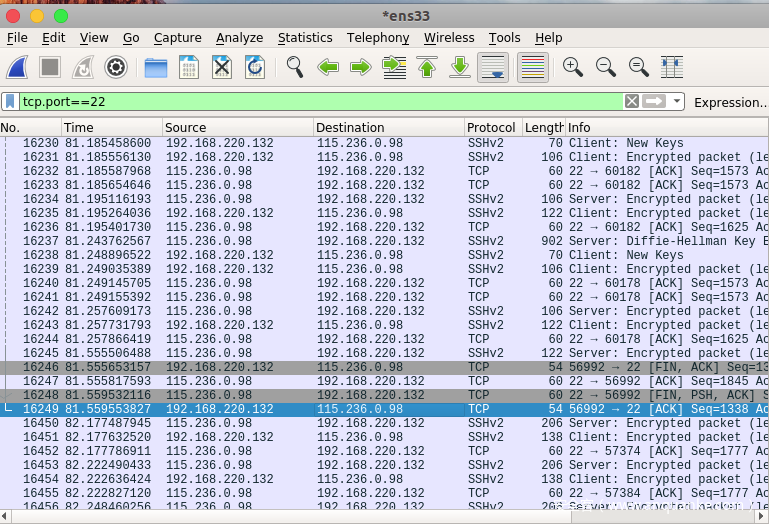Zoom in on packet list text
The height and width of the screenshot is (524, 769).
[573, 68]
